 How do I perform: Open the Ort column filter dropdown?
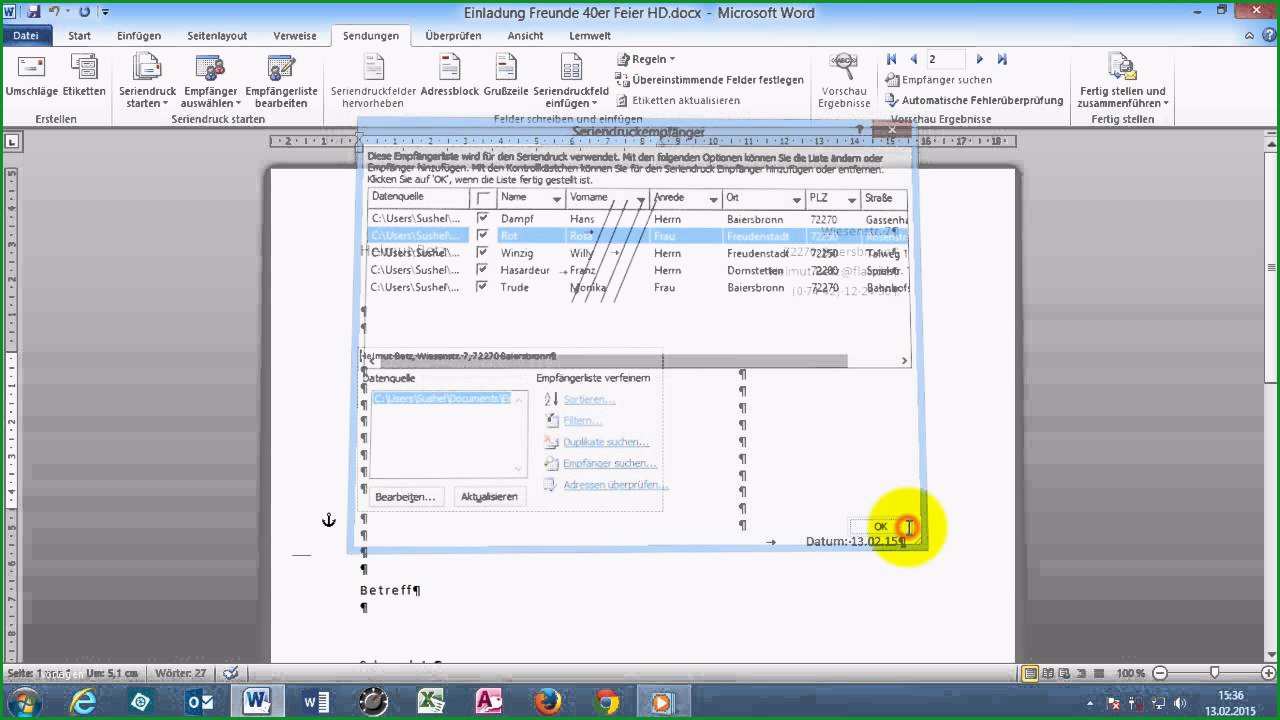pos(797,199)
